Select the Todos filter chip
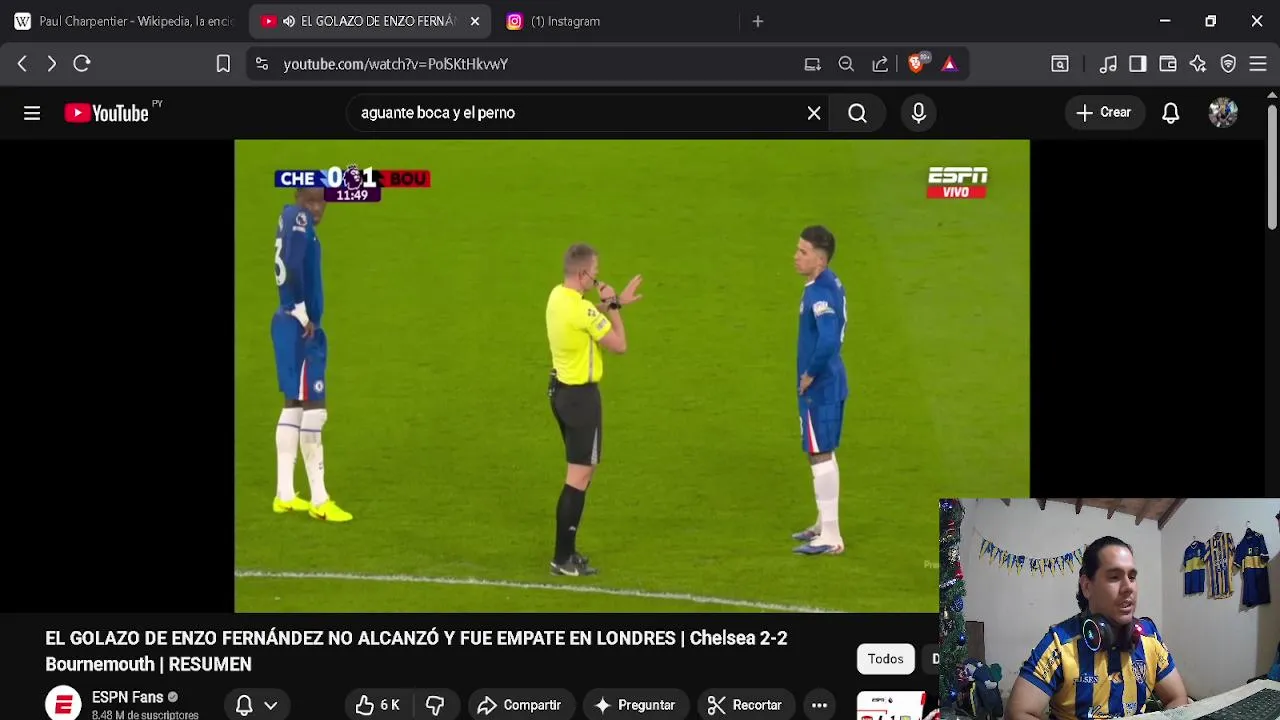Image resolution: width=1280 pixels, height=720 pixels. coord(885,659)
